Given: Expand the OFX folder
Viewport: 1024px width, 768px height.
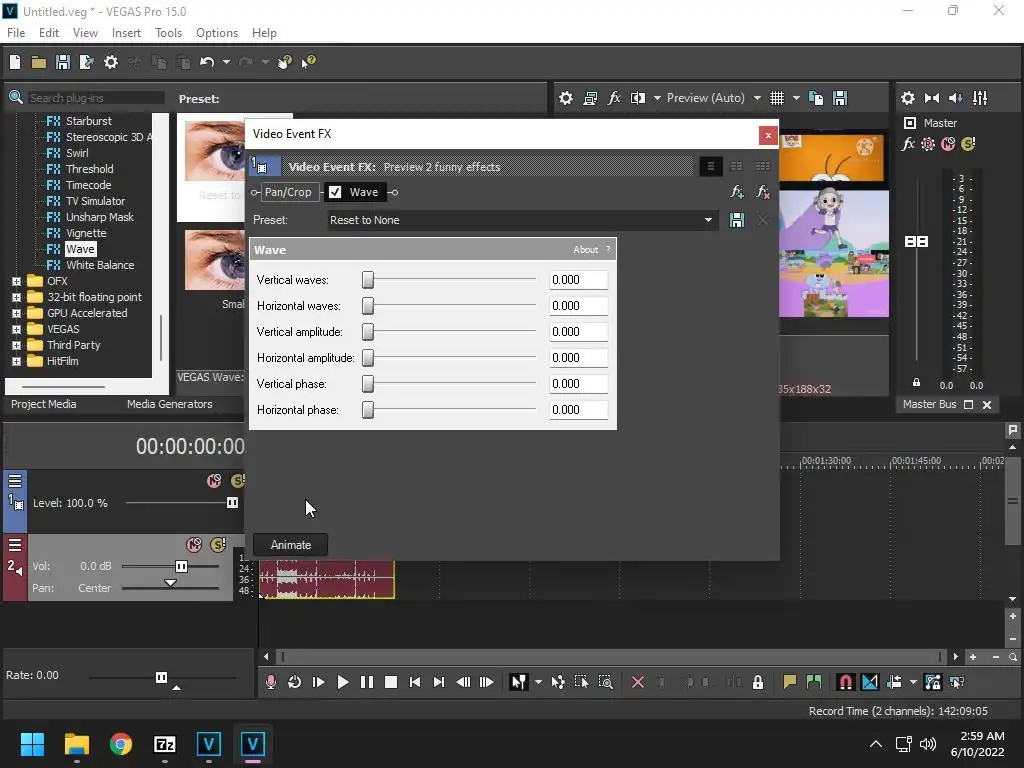Looking at the screenshot, I should coord(16,281).
